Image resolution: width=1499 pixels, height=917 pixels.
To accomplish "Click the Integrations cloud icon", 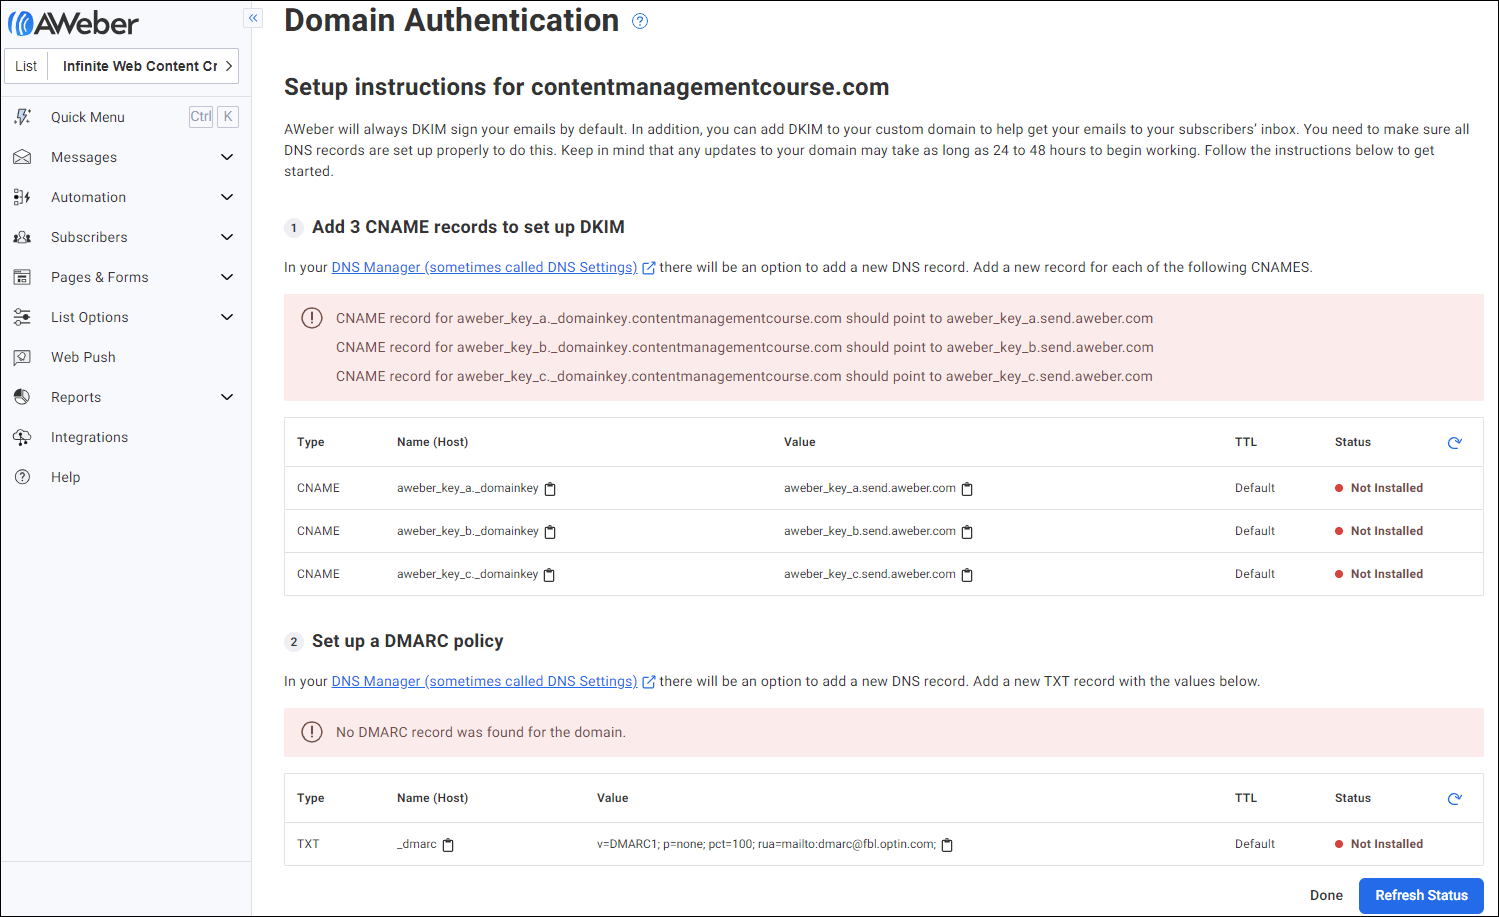I will point(22,437).
